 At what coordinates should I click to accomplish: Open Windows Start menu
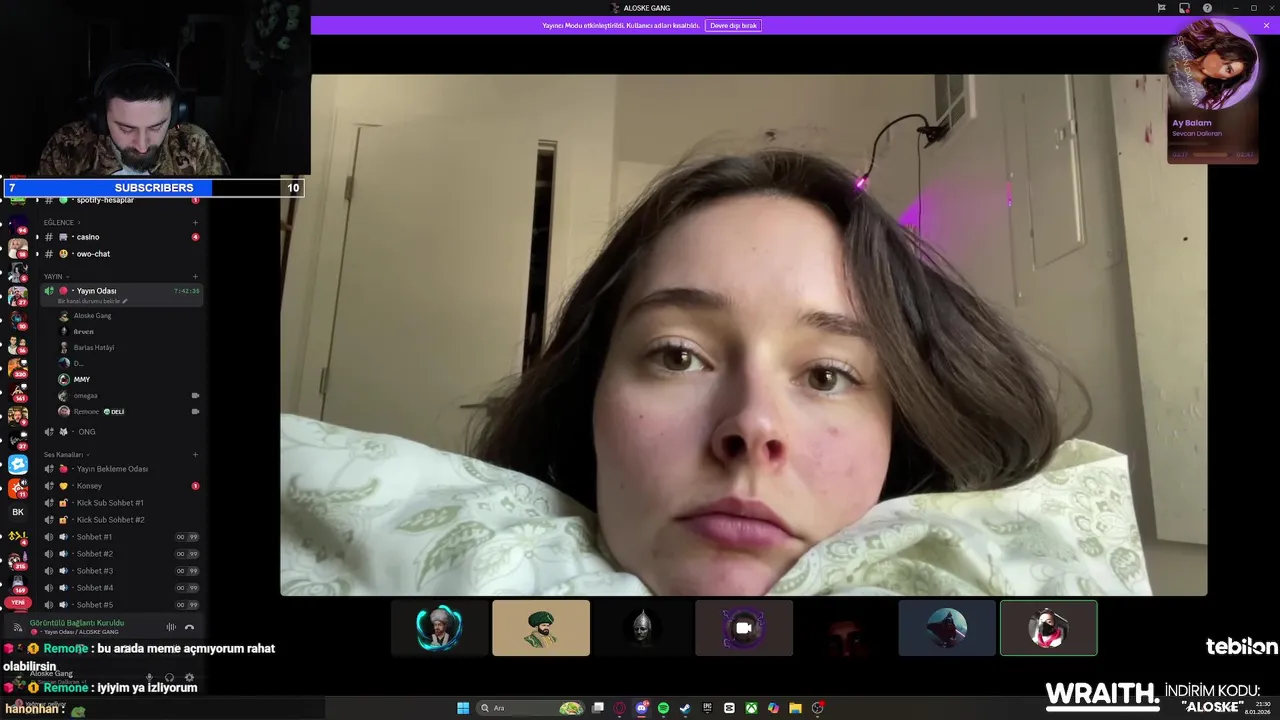point(463,708)
